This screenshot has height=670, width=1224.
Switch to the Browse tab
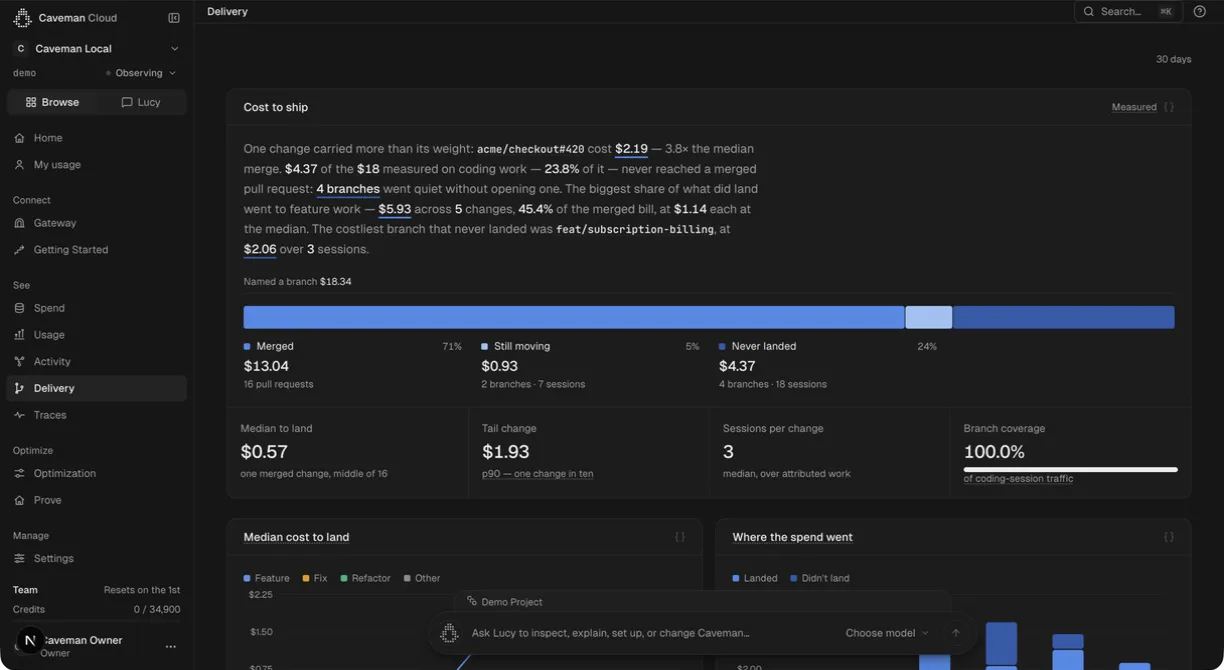click(52, 102)
